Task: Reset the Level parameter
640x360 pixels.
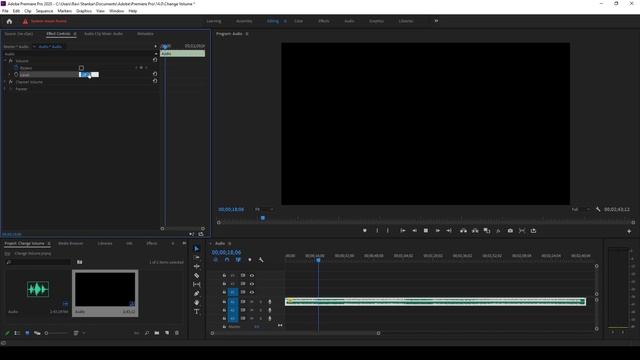Action: [x=155, y=74]
